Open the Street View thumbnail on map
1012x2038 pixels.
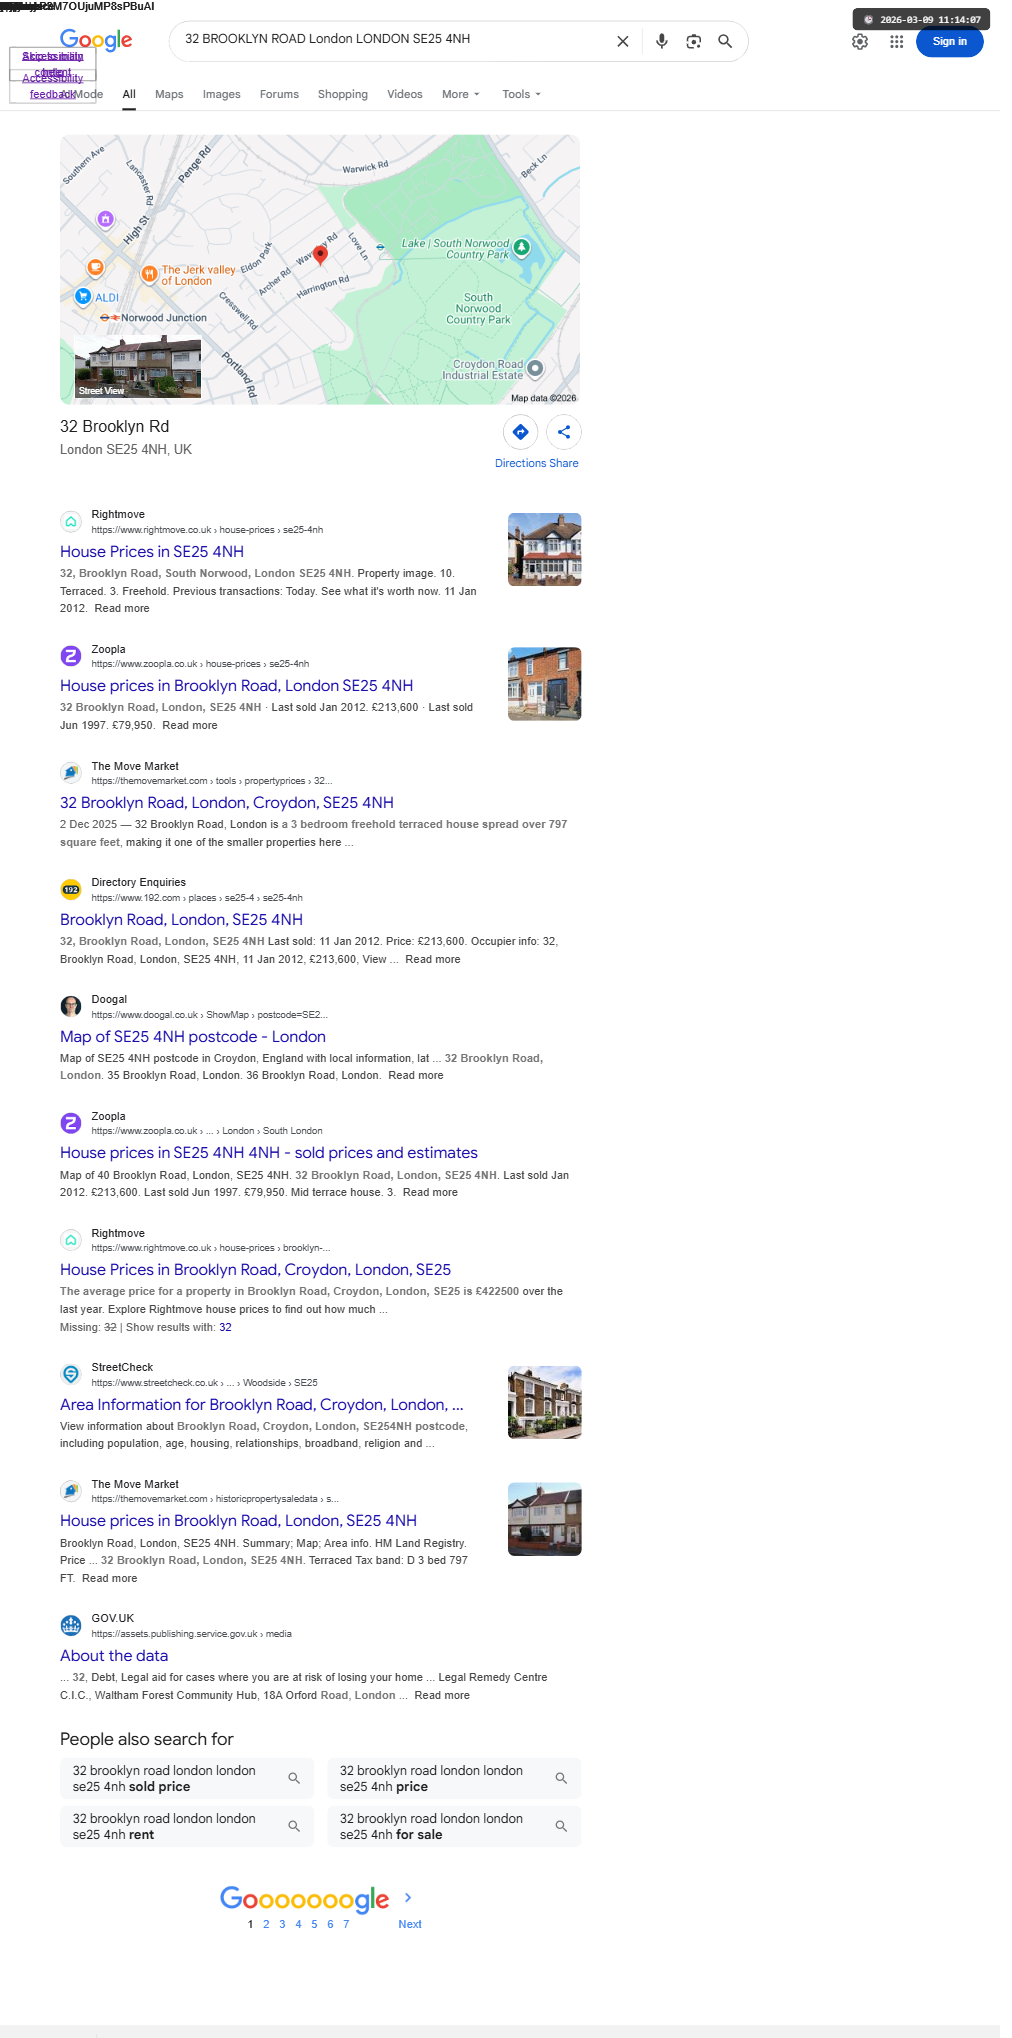pyautogui.click(x=138, y=368)
